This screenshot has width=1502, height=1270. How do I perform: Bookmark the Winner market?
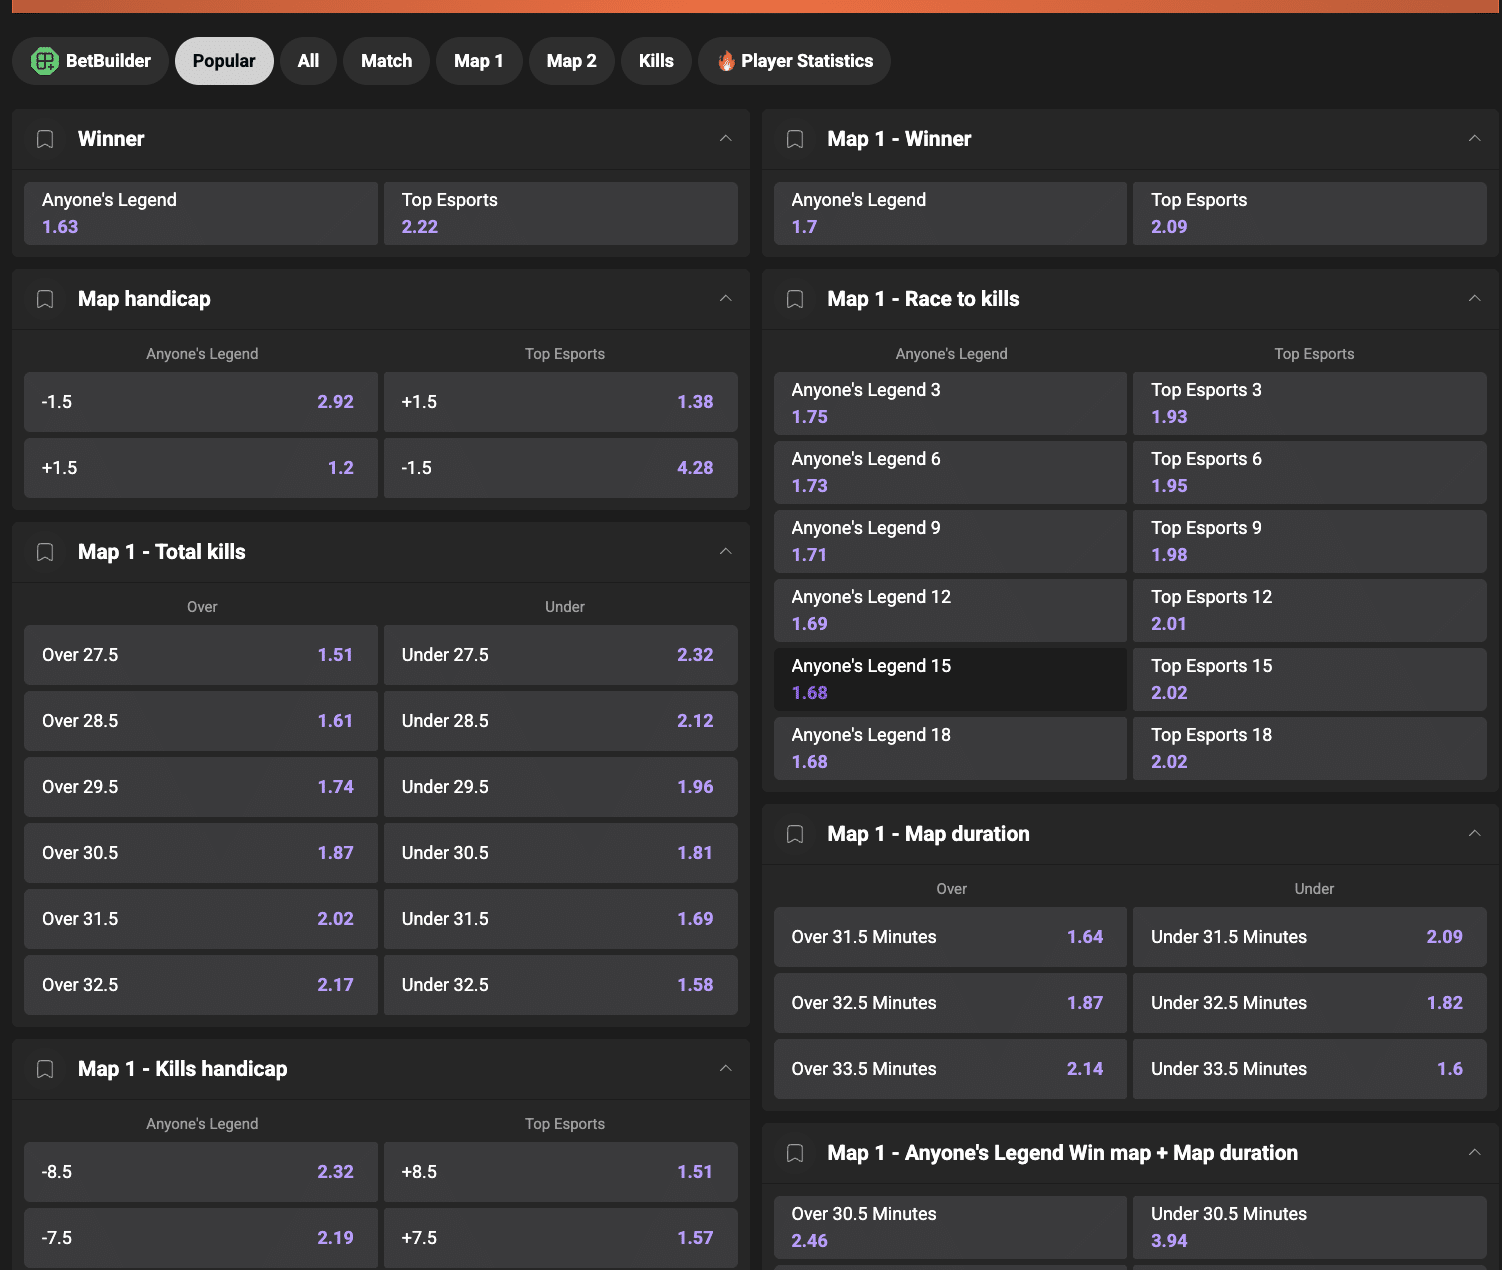(x=45, y=139)
